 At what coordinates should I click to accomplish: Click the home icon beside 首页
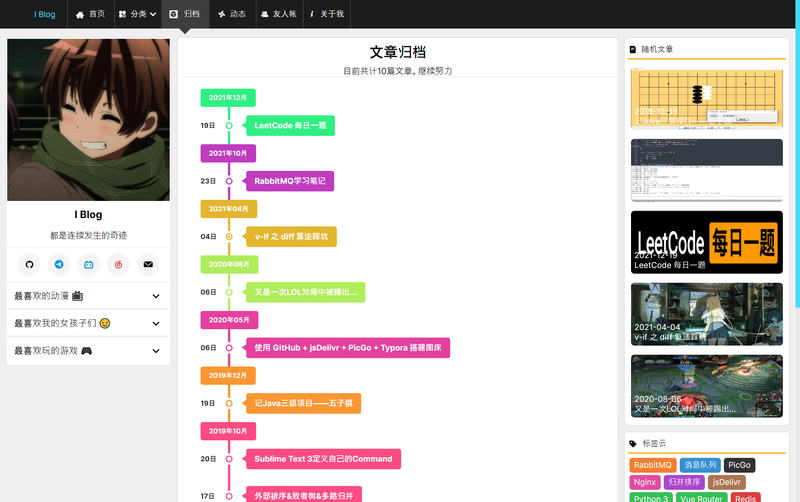tap(80, 14)
